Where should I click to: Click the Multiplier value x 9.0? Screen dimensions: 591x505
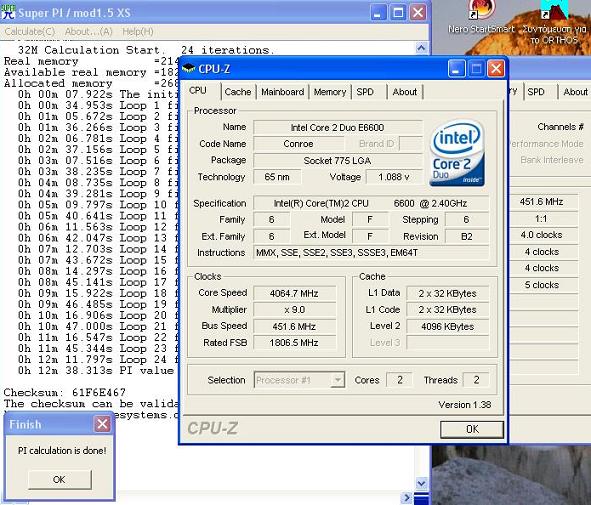pyautogui.click(x=294, y=310)
